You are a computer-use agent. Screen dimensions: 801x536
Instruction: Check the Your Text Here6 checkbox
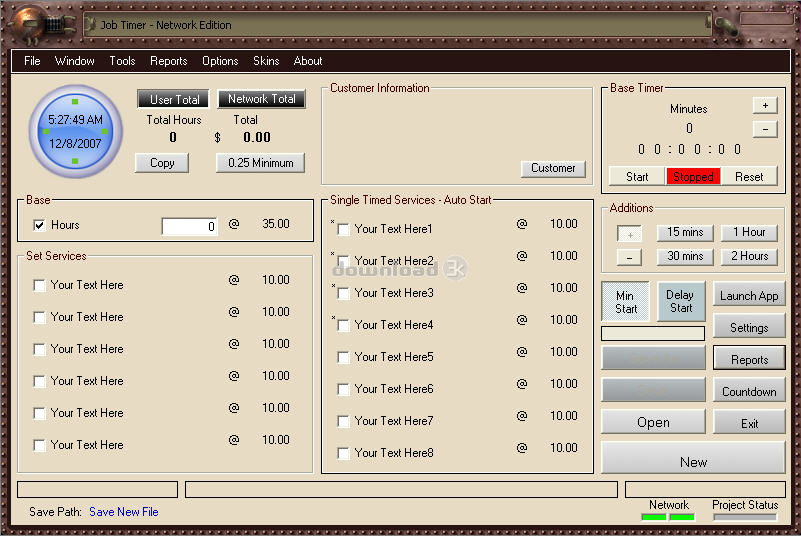tap(344, 389)
